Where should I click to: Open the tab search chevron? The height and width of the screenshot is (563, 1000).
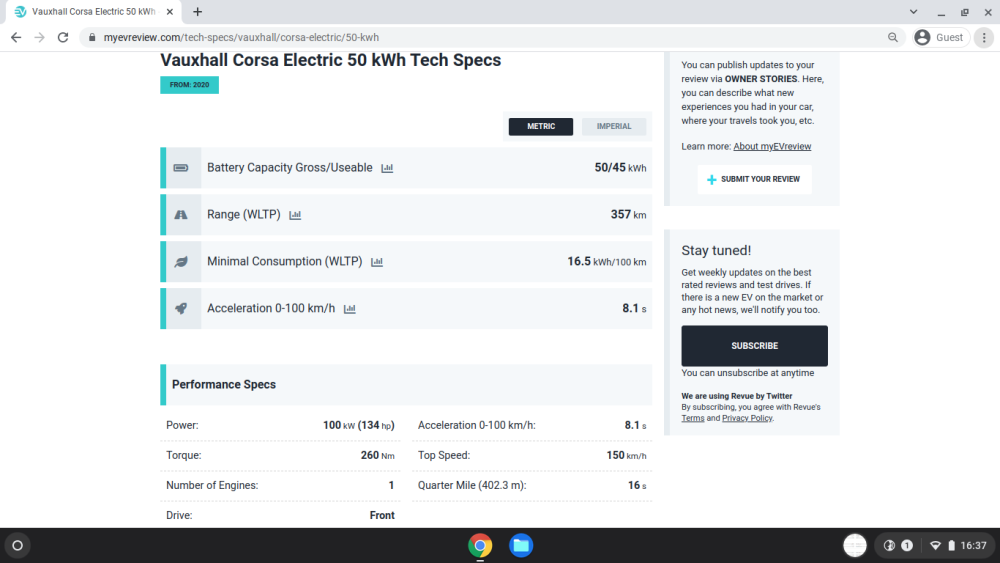coord(913,11)
